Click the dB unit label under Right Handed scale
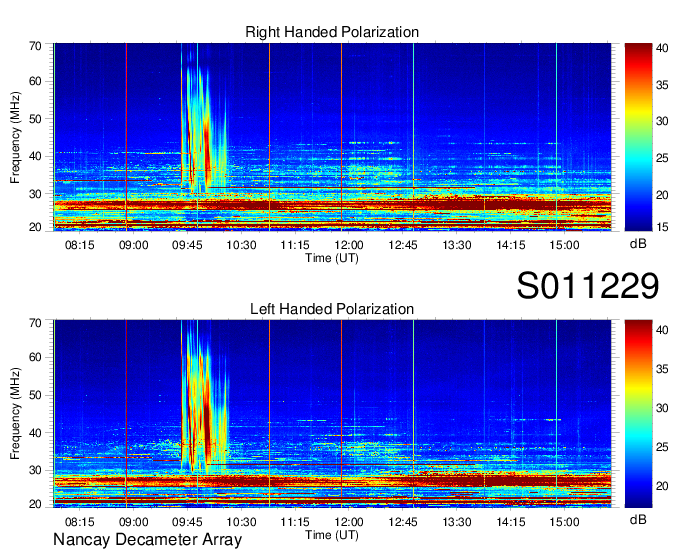Image resolution: width=680 pixels, height=552 pixels. pos(638,244)
